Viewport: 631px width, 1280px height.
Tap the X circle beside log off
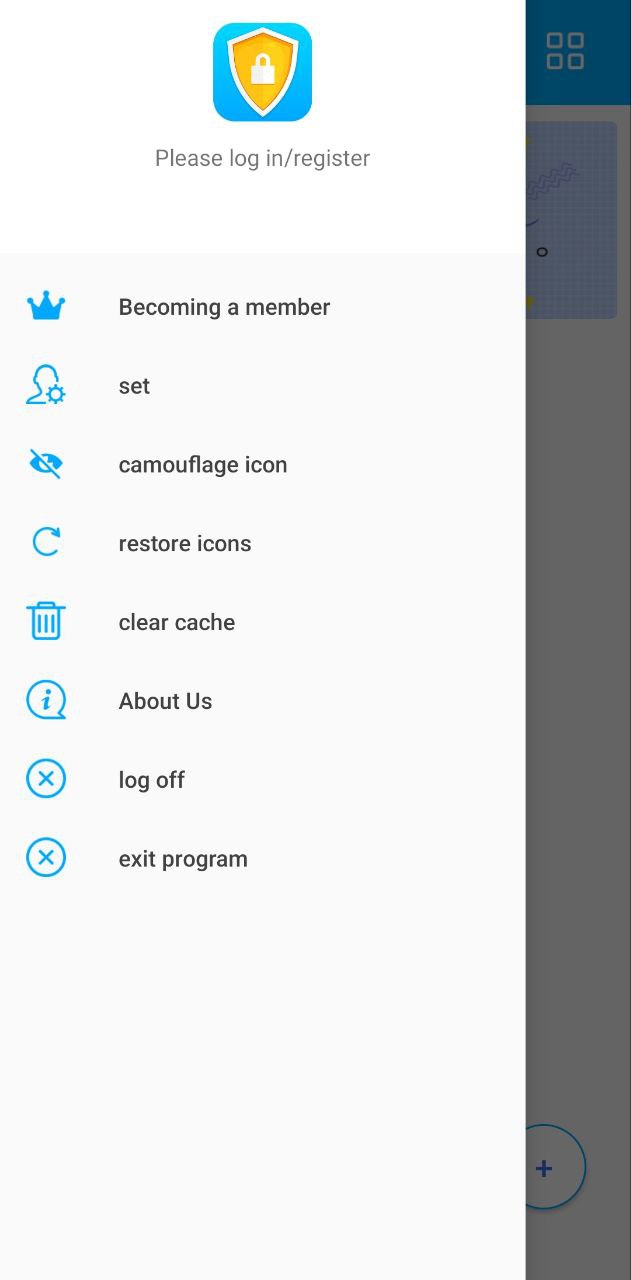click(x=46, y=779)
